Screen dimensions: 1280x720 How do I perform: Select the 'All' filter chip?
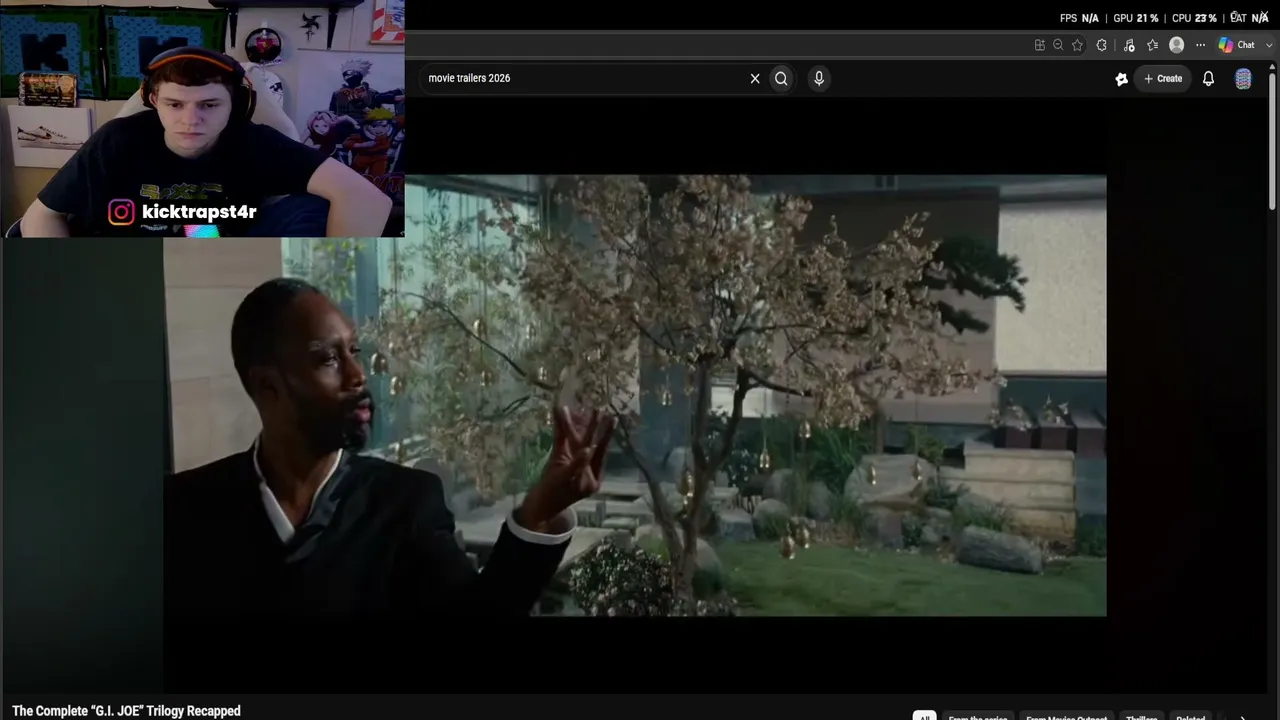point(924,717)
